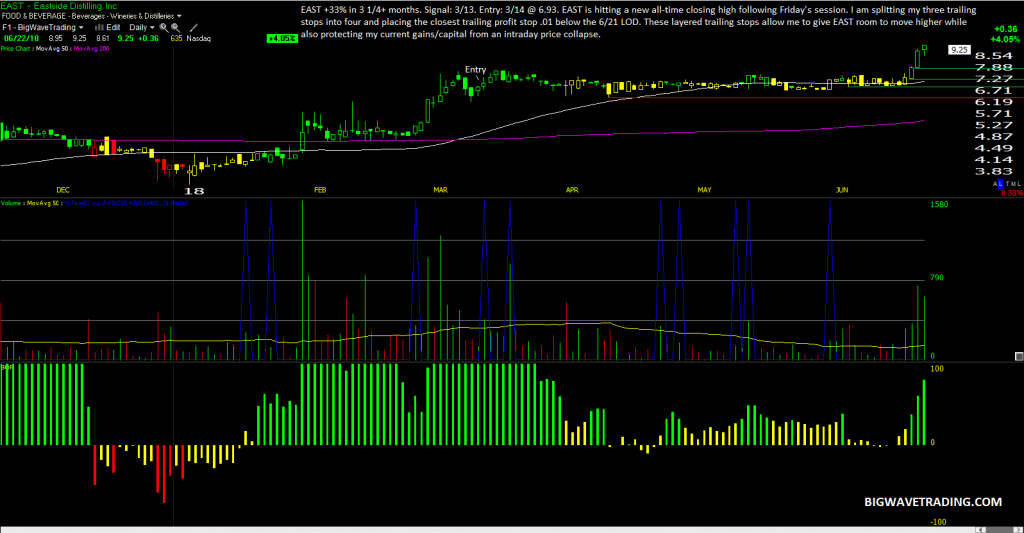Click the FEB month label on time axis
The width and height of the screenshot is (1024, 533).
pyautogui.click(x=320, y=190)
